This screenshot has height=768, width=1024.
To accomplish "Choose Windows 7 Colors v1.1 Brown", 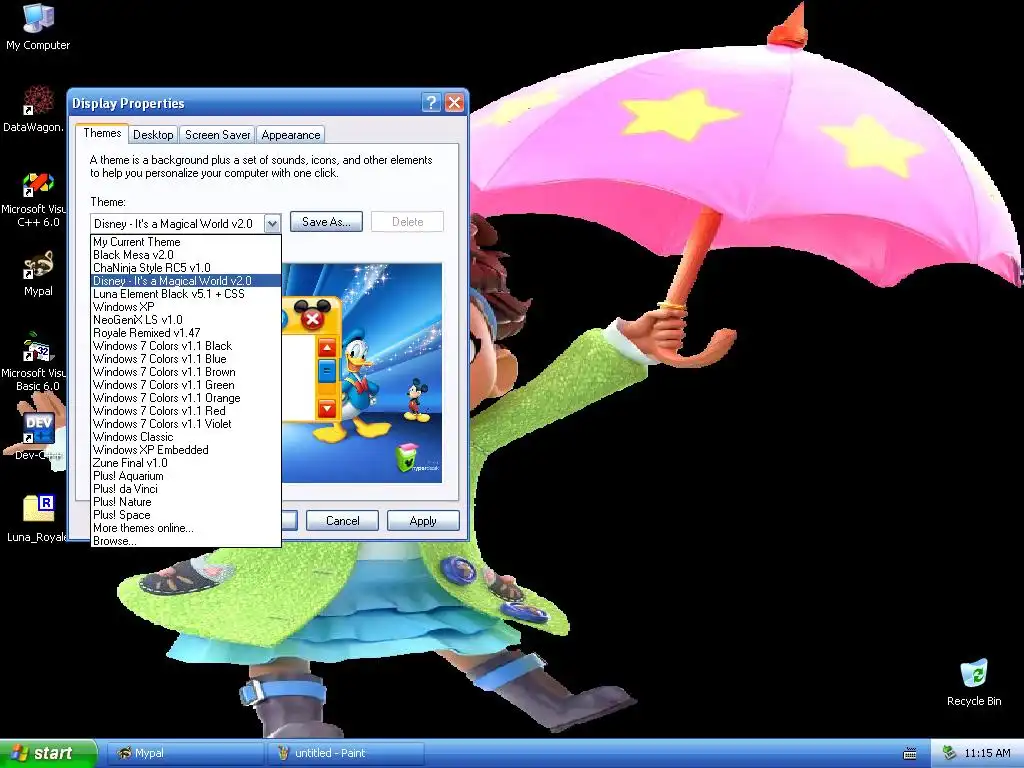I will pos(185,372).
